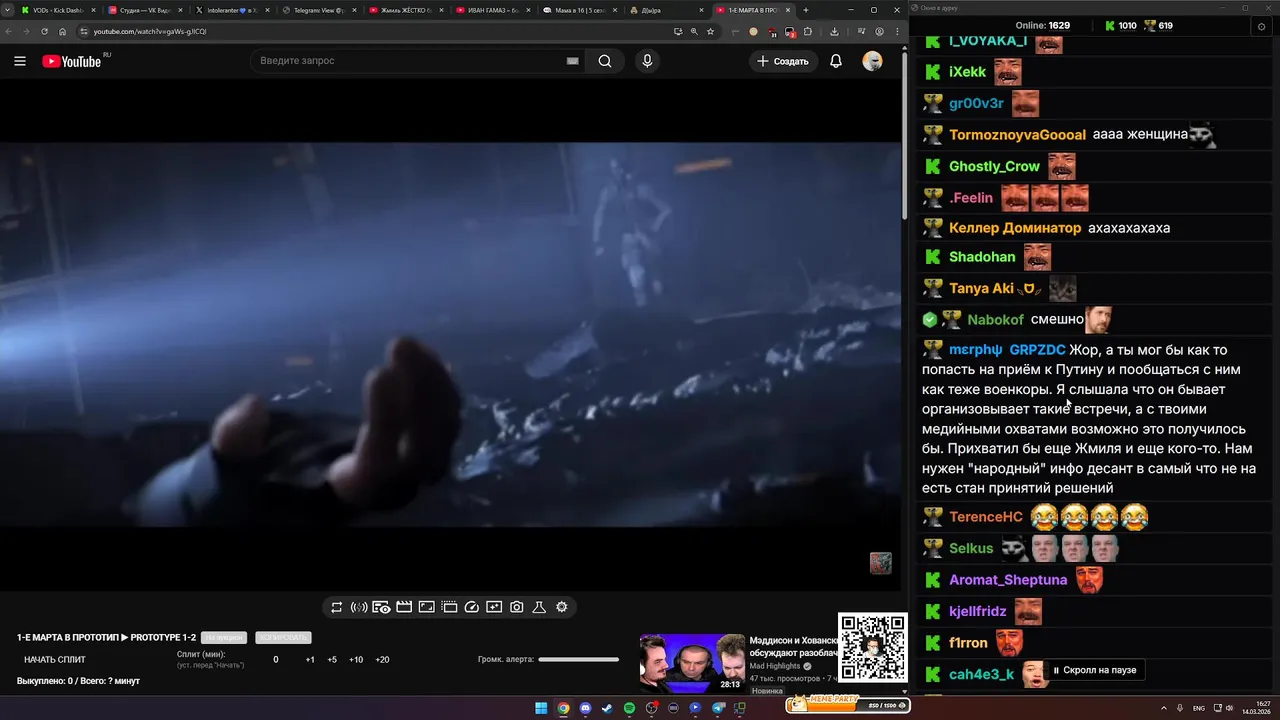1280x720 pixels.
Task: Click the browser address bar URL
Action: tap(150, 31)
